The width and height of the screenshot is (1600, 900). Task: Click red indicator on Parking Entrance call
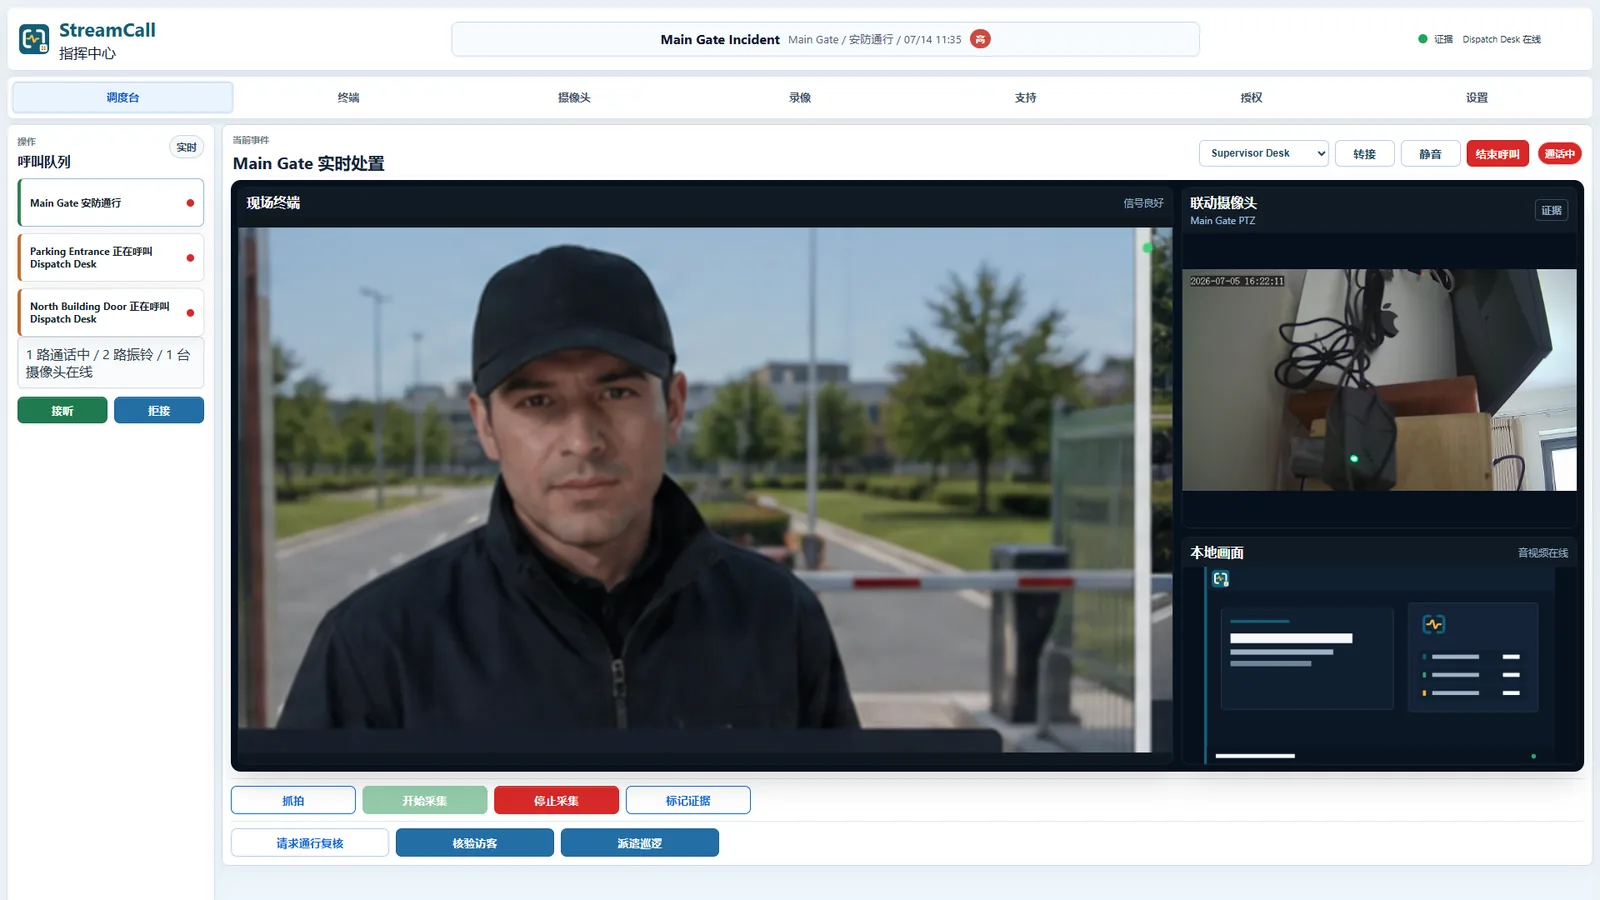190,258
